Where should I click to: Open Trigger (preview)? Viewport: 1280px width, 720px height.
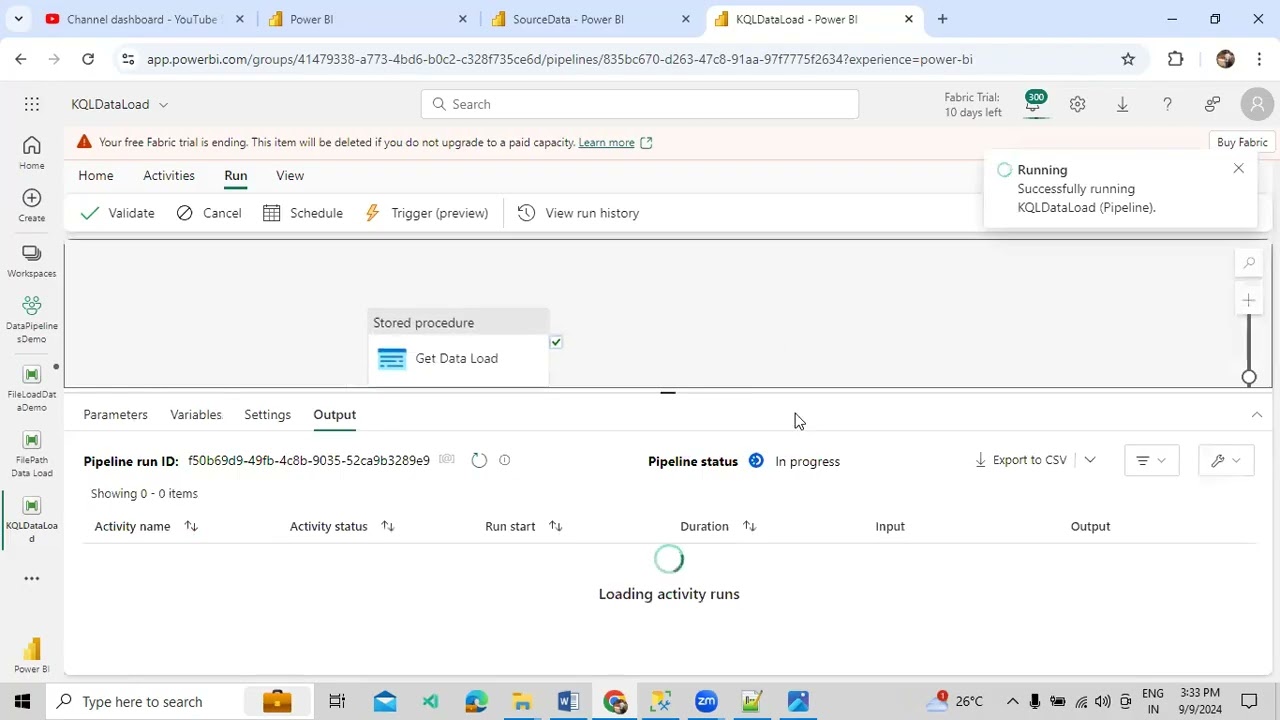point(427,213)
